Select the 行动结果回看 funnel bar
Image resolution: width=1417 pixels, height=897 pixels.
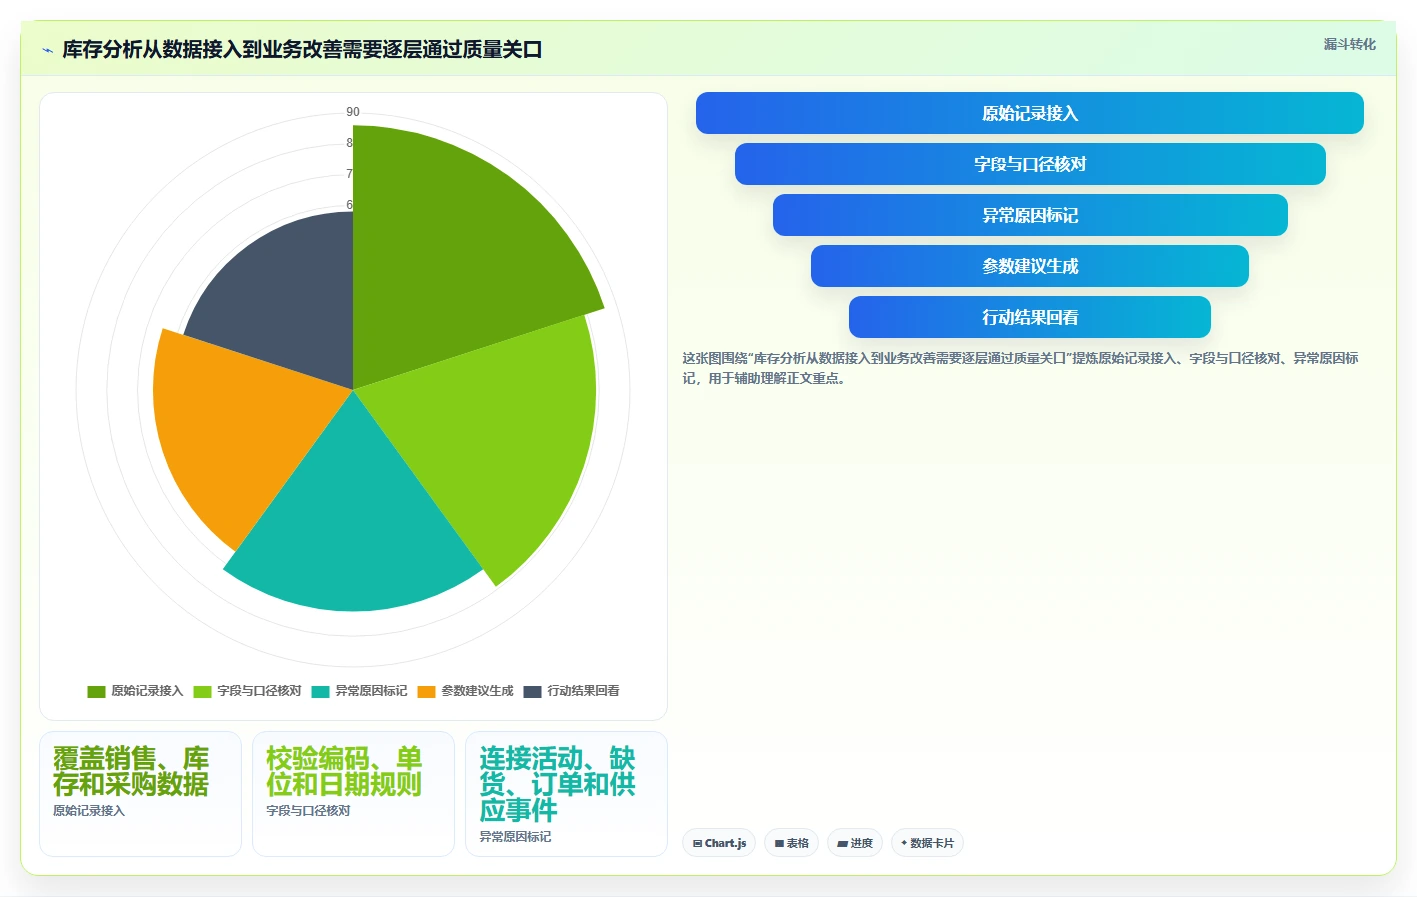coord(1029,317)
